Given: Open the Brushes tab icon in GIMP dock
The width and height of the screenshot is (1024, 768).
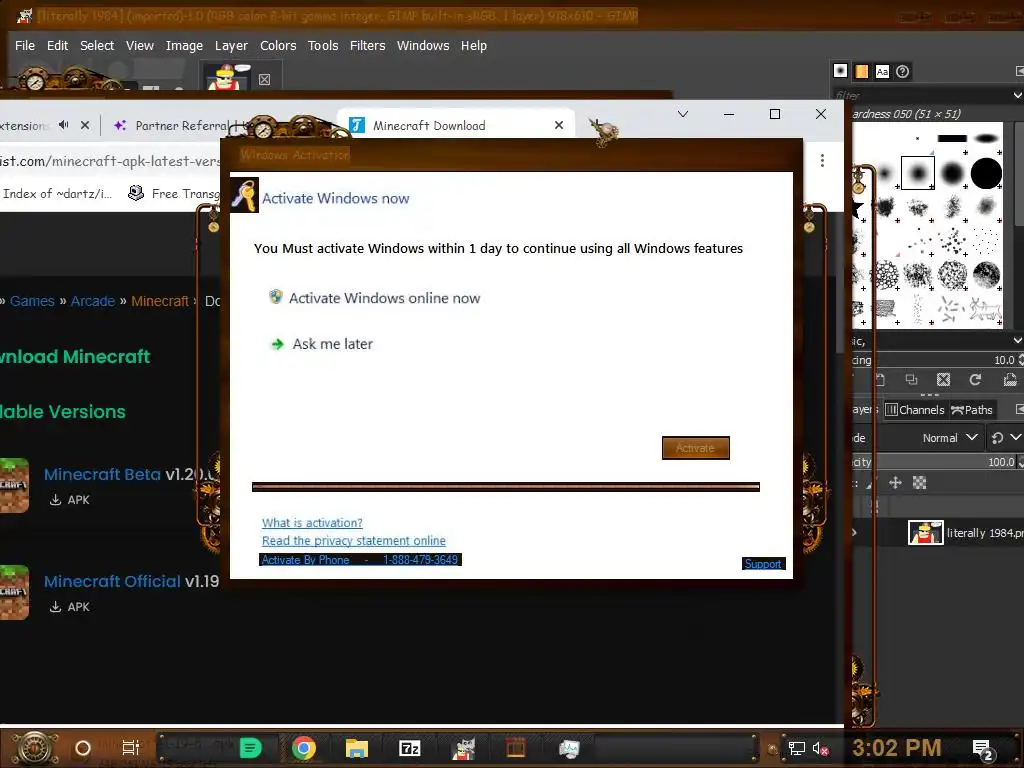Looking at the screenshot, I should [840, 71].
